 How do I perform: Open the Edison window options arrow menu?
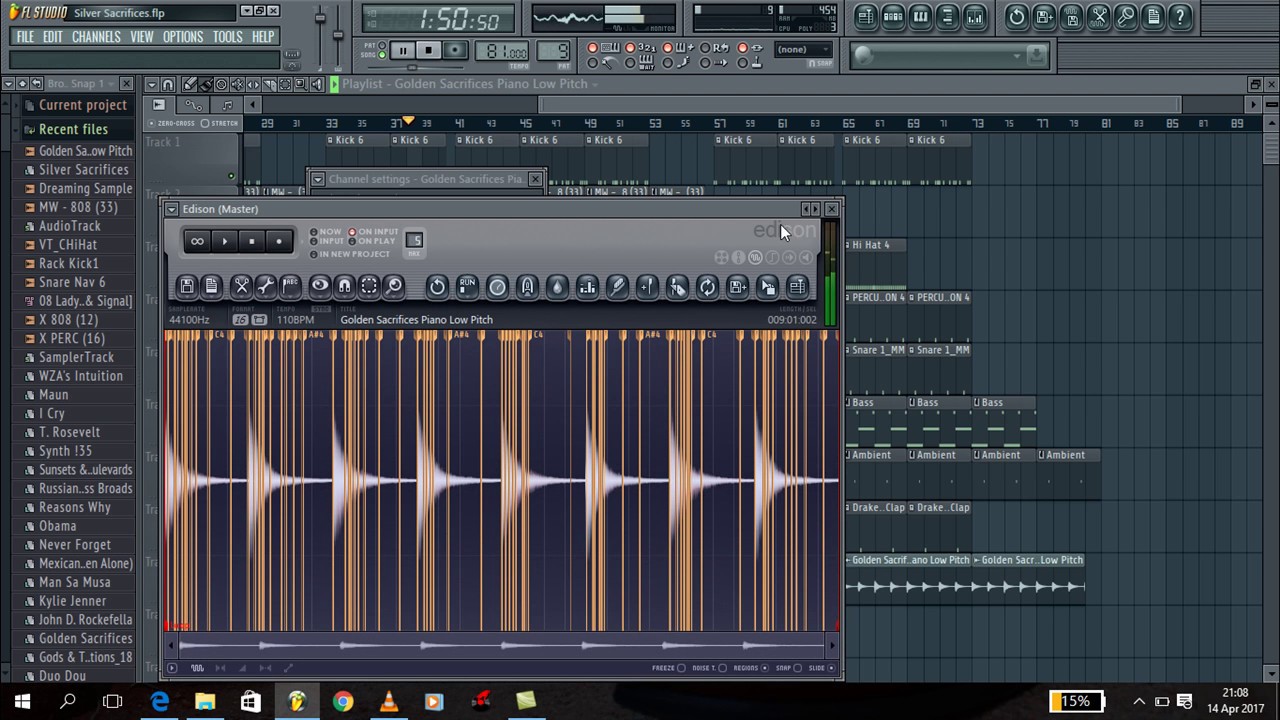pyautogui.click(x=172, y=209)
